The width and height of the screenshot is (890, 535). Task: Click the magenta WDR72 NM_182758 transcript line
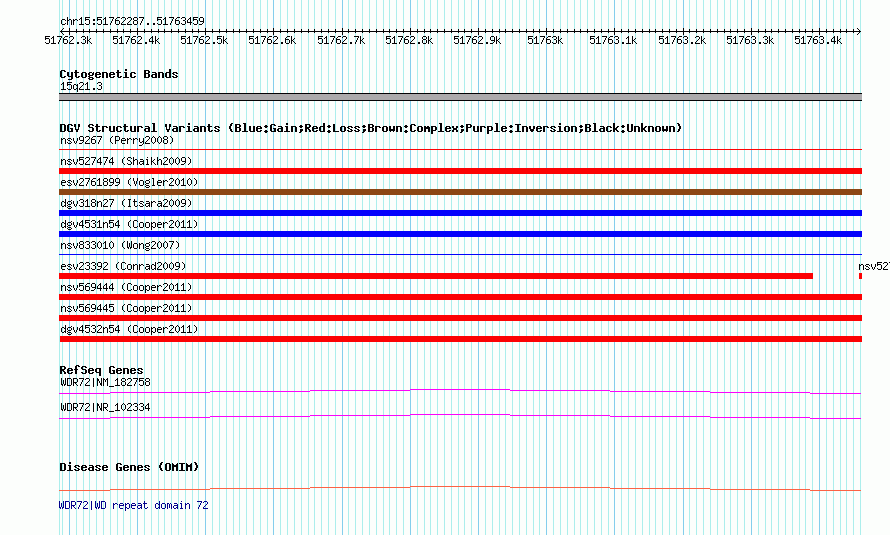(x=460, y=391)
